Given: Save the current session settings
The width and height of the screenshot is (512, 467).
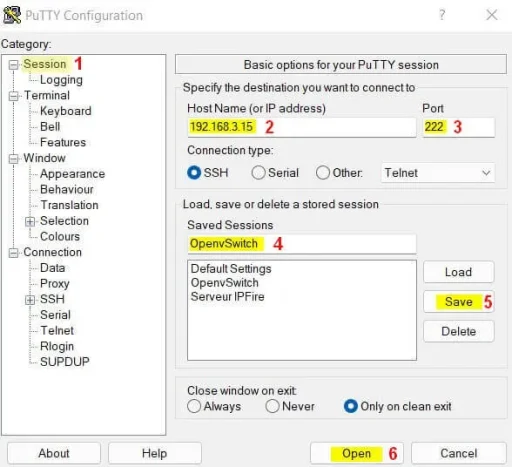Looking at the screenshot, I should tap(459, 302).
